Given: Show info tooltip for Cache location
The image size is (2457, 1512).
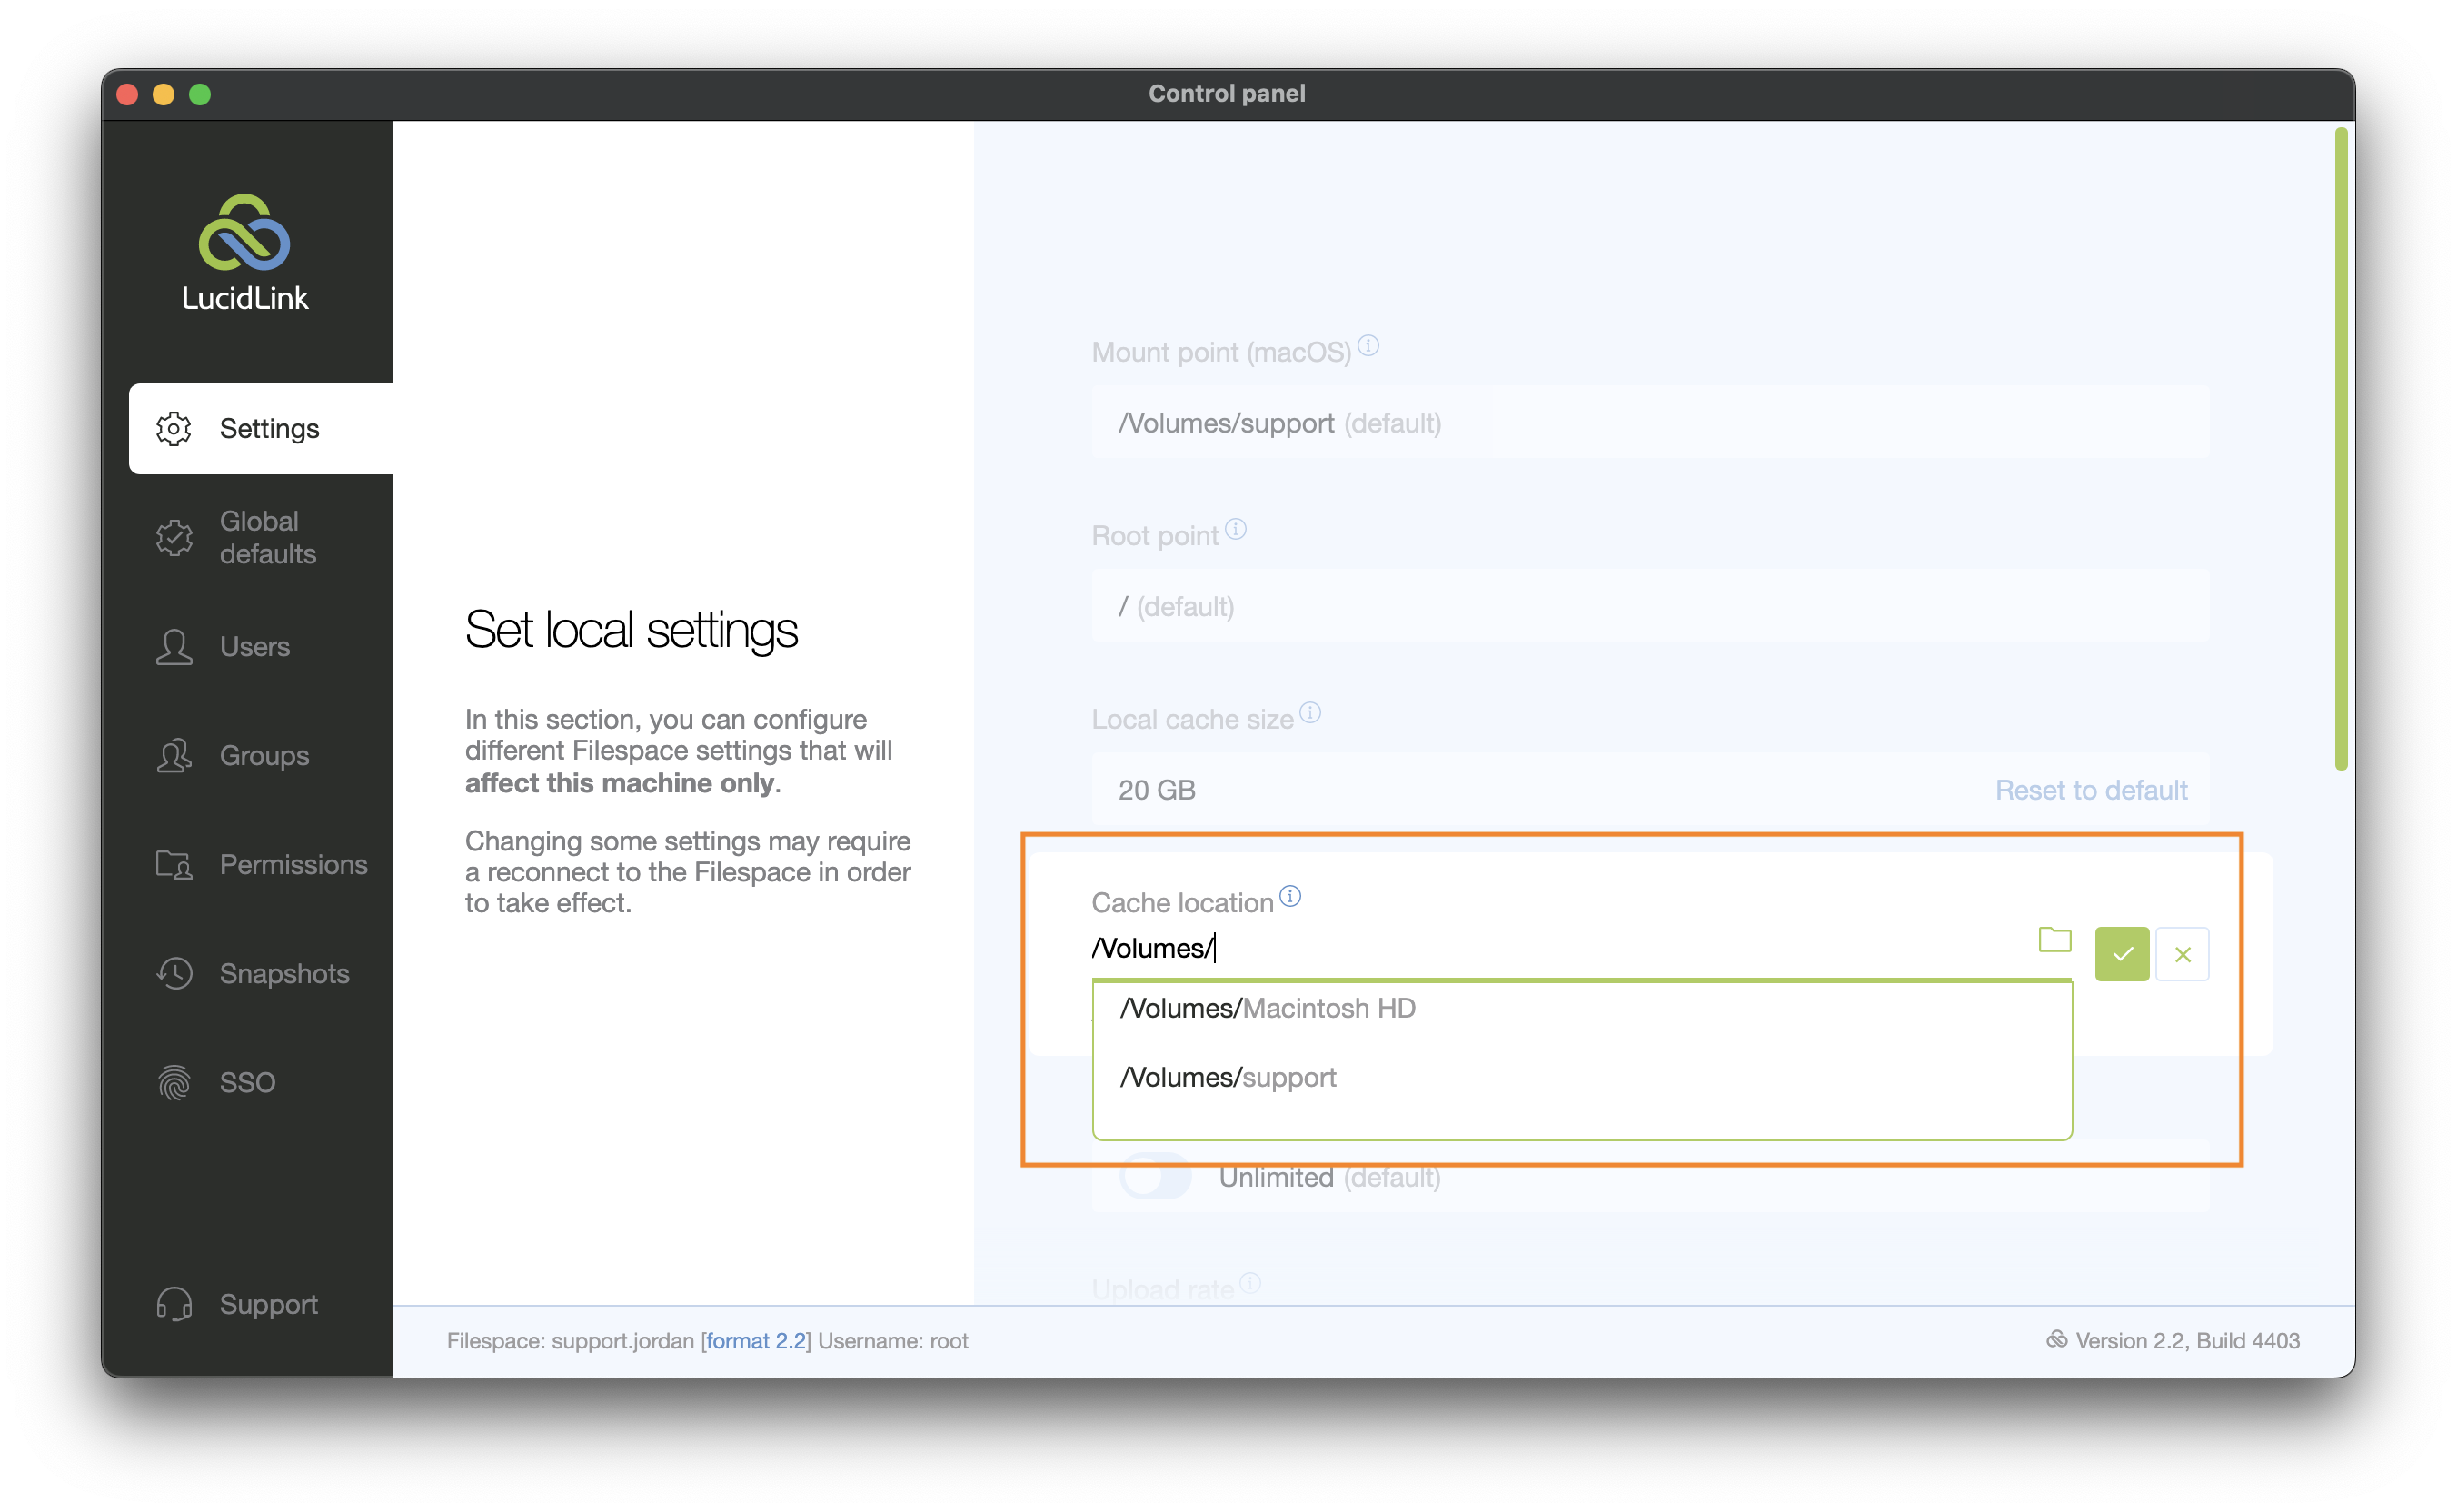Looking at the screenshot, I should 1291,896.
